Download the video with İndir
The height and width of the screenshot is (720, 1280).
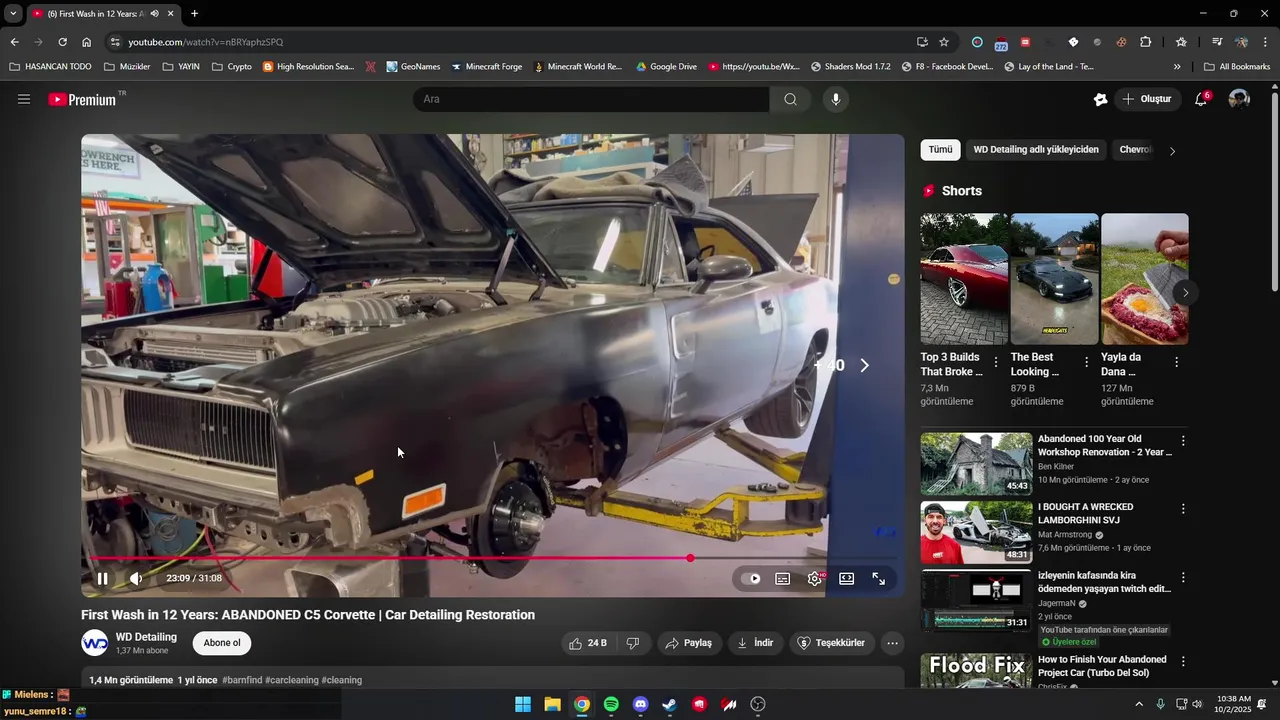[x=755, y=643]
